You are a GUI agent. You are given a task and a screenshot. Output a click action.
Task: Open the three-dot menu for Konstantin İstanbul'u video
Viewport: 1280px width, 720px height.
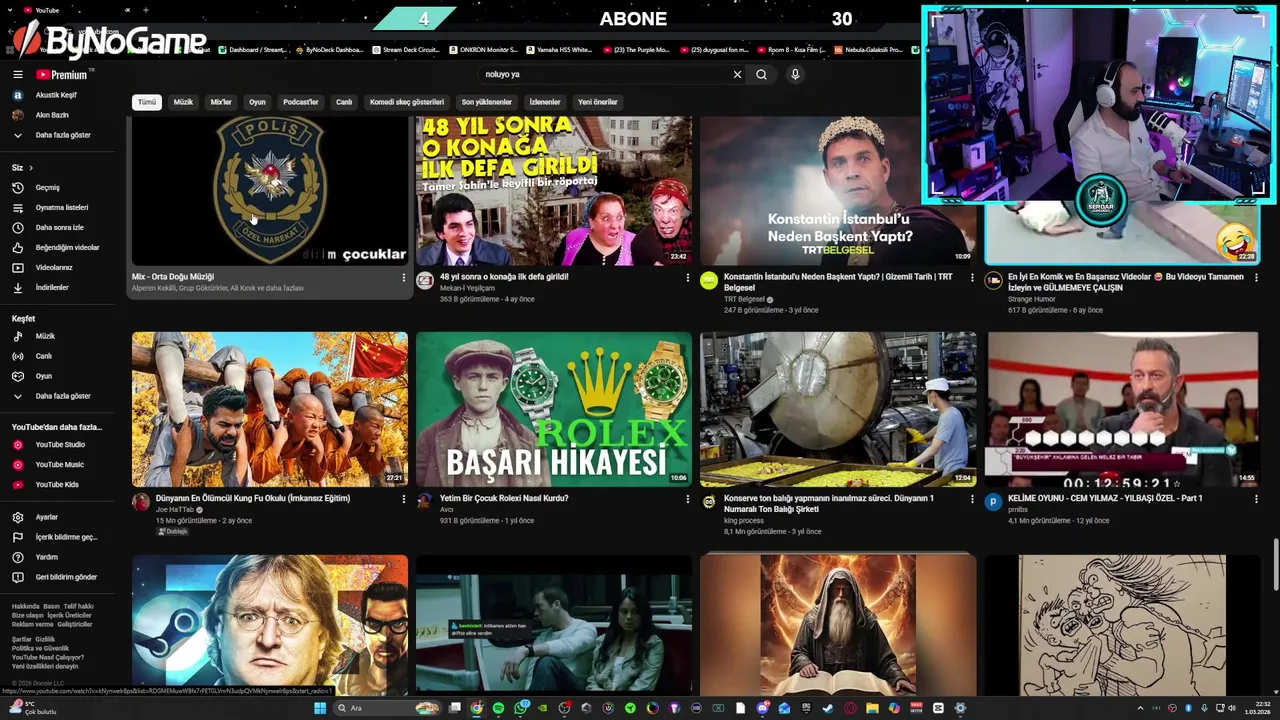[971, 277]
